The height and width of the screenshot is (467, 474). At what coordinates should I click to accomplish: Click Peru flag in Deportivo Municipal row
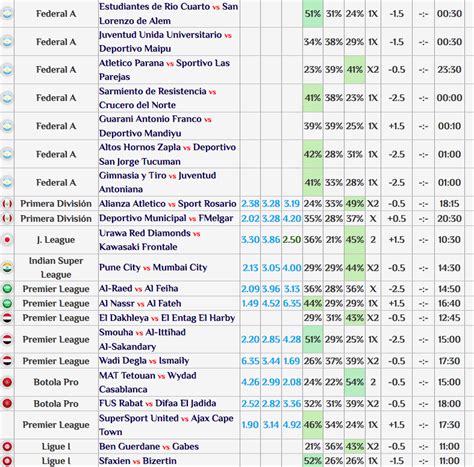click(x=7, y=219)
